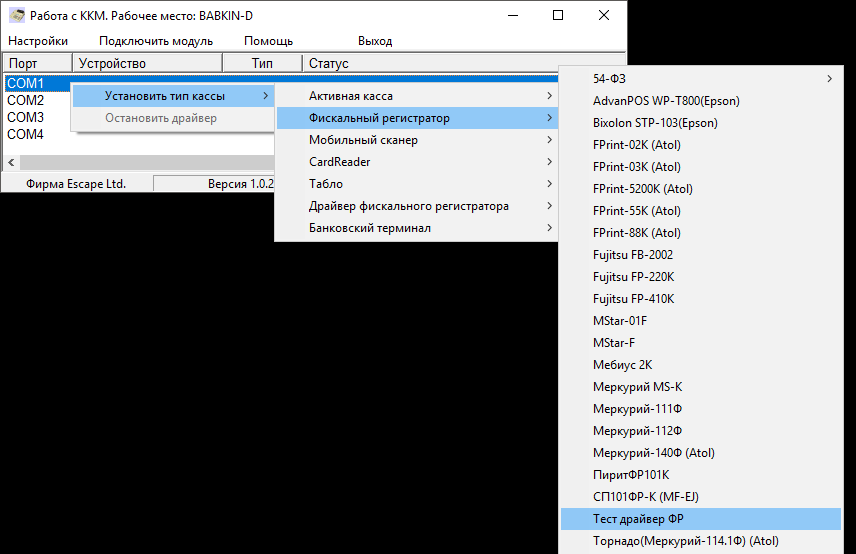The height and width of the screenshot is (554, 856).
Task: Choose MStar-F from list
Action: point(701,343)
